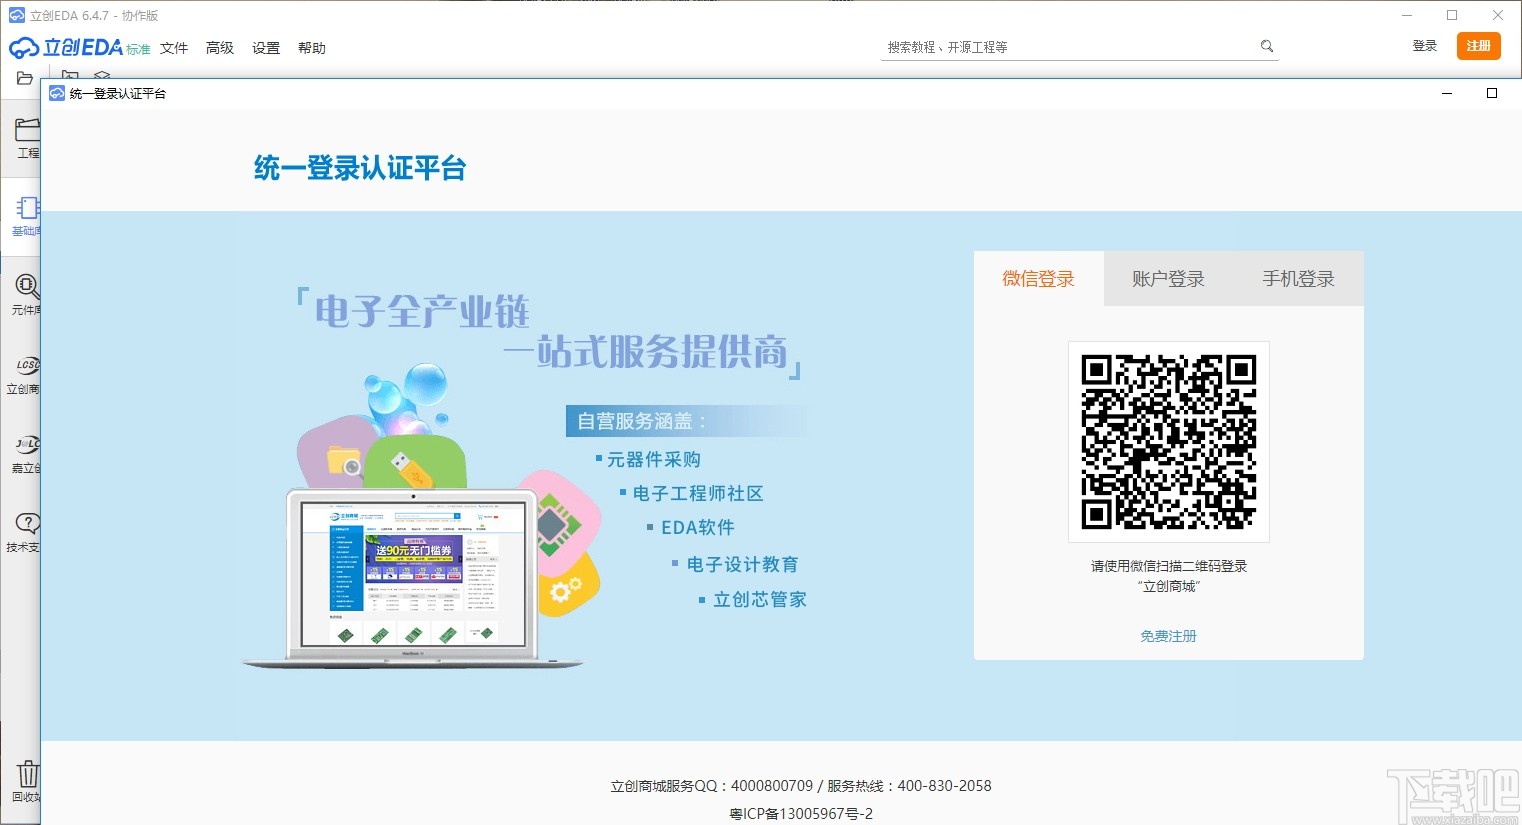Open the 回收站 trash icon
Screen dimensions: 1522x825
coord(27,782)
